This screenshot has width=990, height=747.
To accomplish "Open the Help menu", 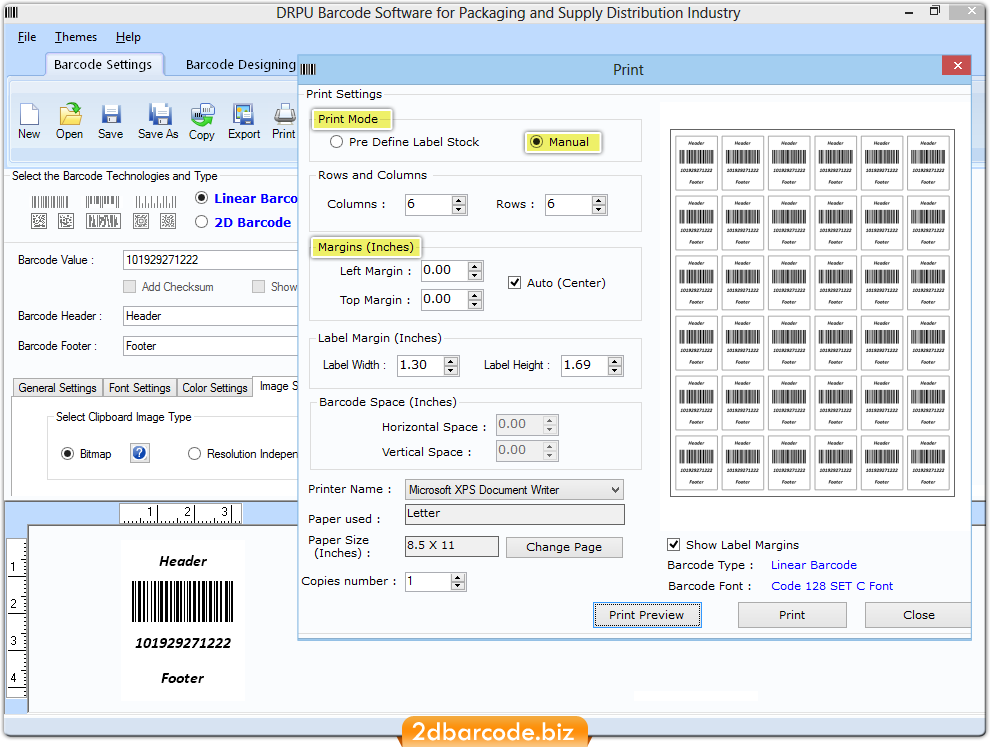I will tap(128, 37).
